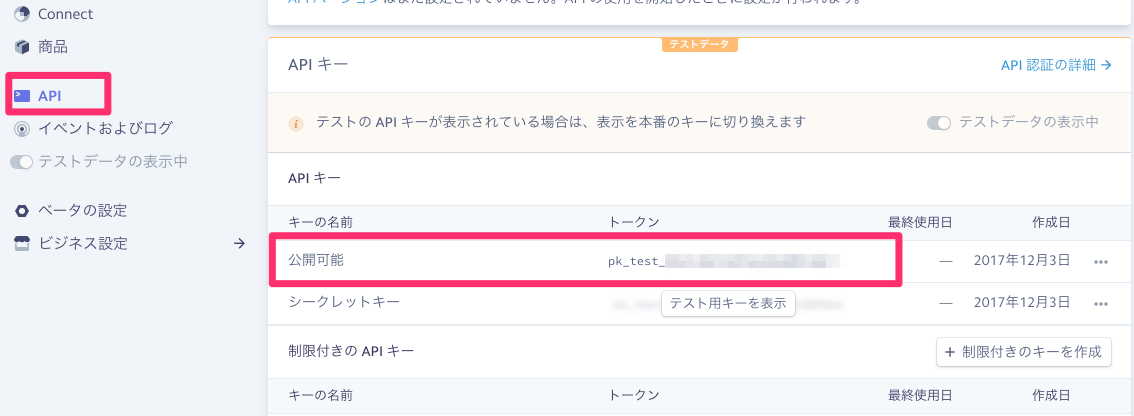Select the API terminal icon

22,95
